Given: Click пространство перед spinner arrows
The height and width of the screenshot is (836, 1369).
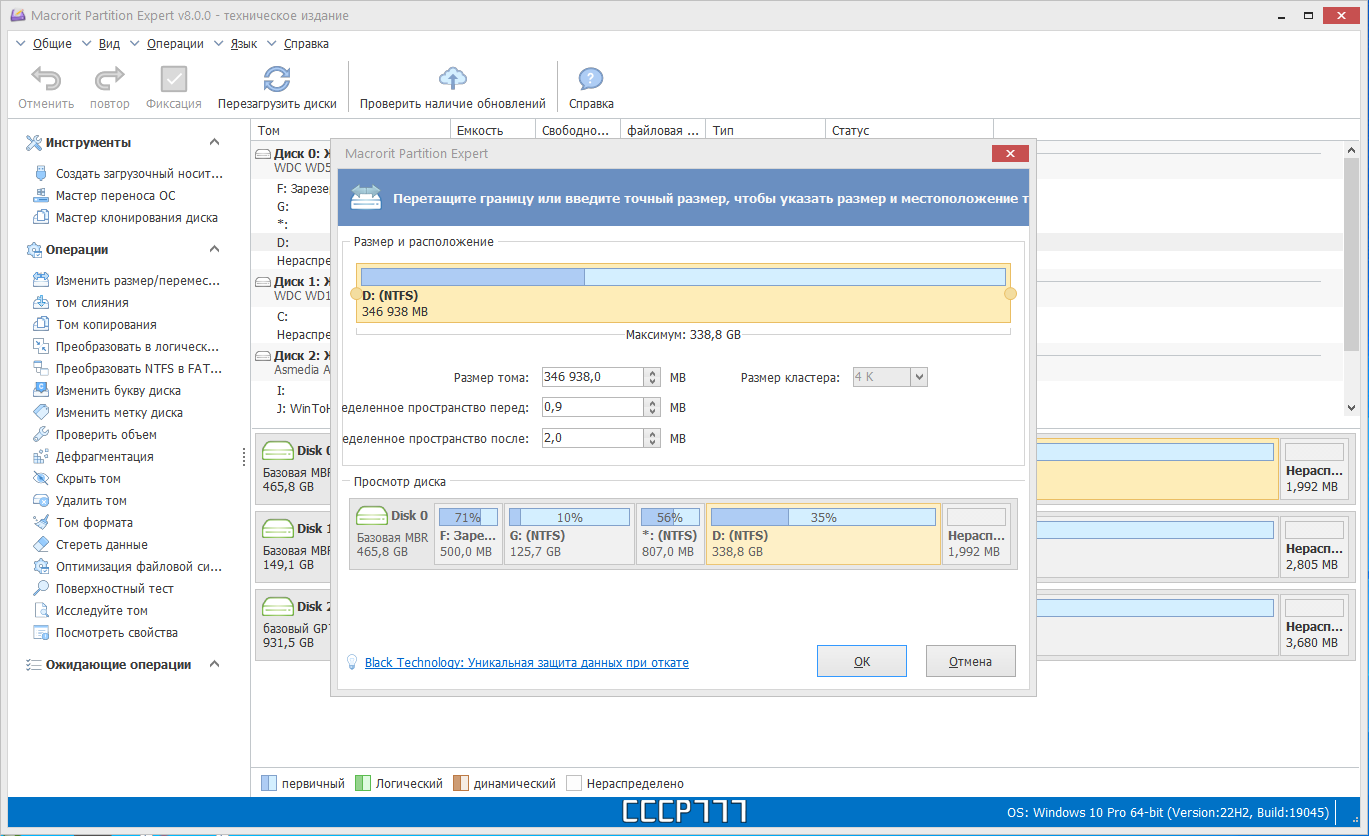Looking at the screenshot, I should click(653, 407).
